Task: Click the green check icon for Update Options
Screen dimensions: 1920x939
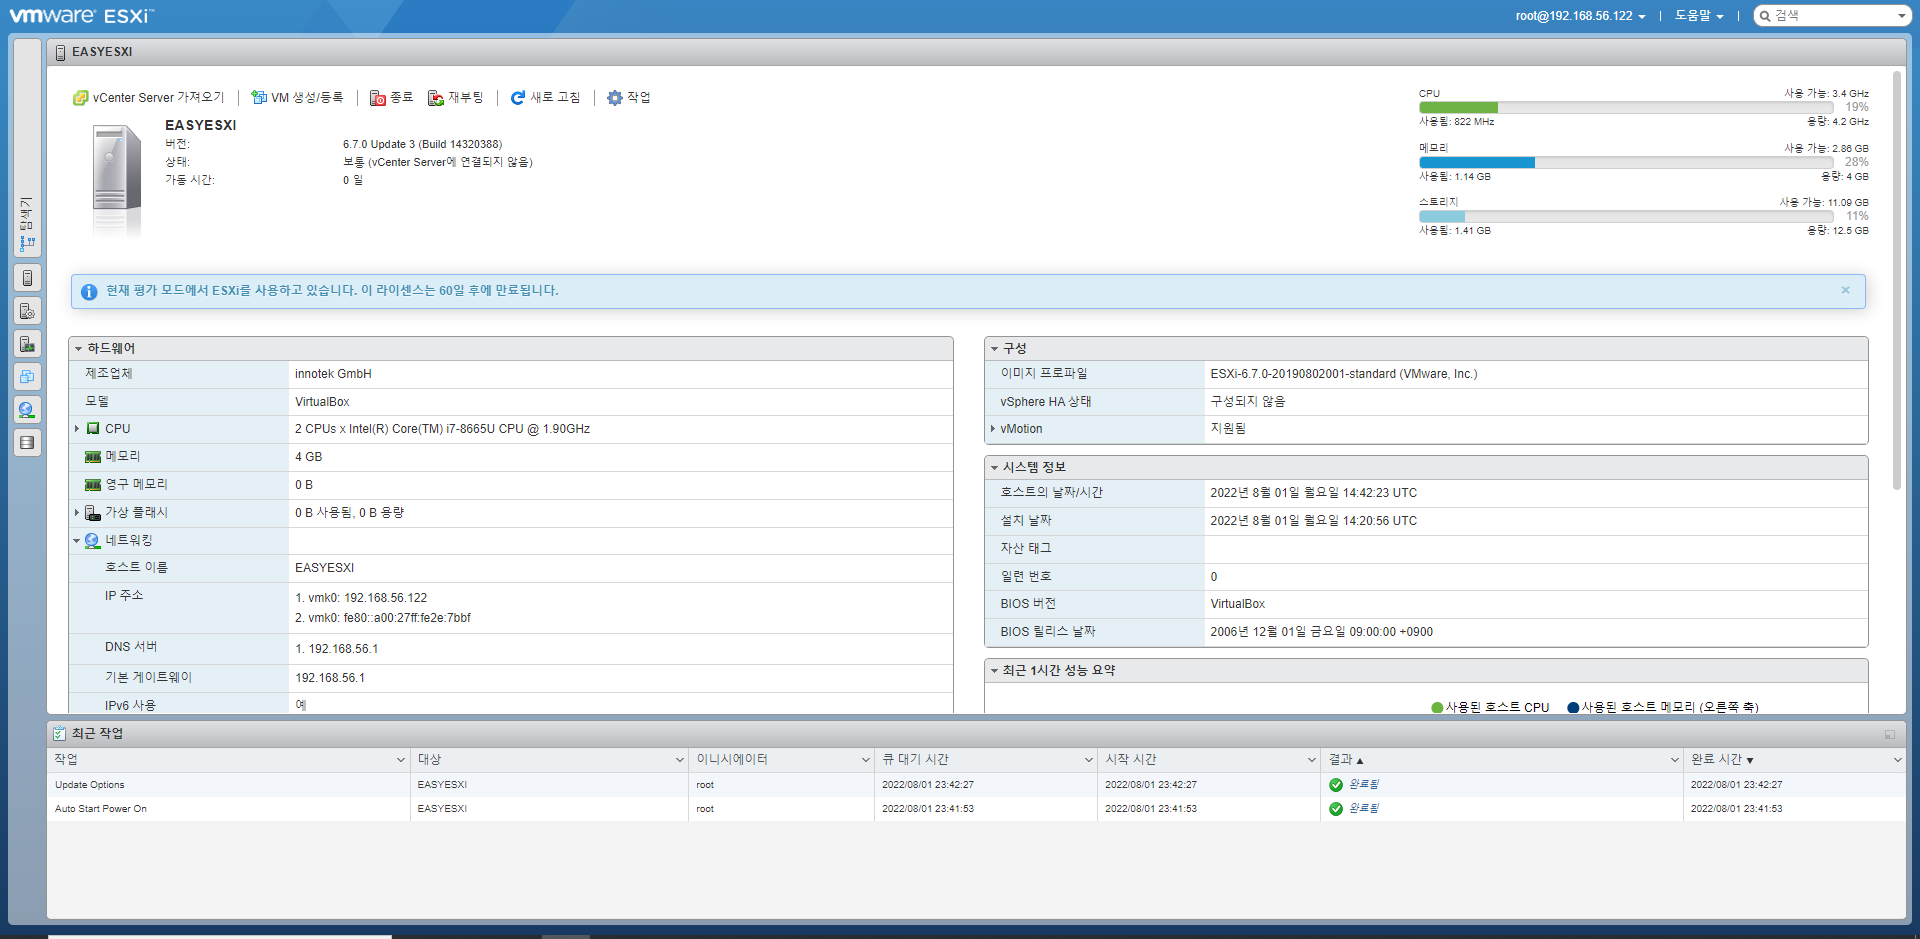Action: point(1336,785)
